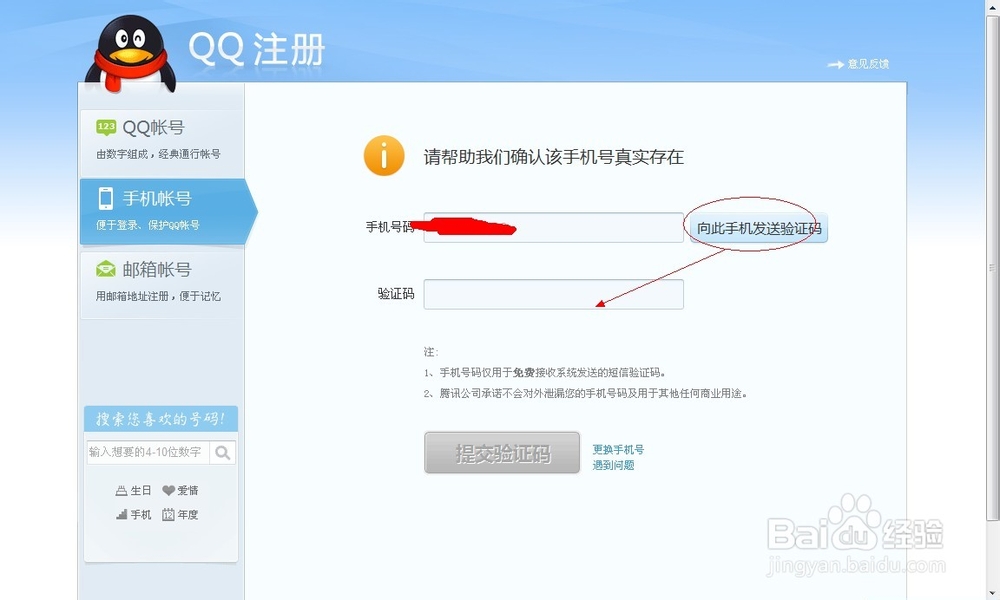The image size is (1000, 600).
Task: Click the 搜索您喜欢的号码! banner
Action: pos(161,419)
